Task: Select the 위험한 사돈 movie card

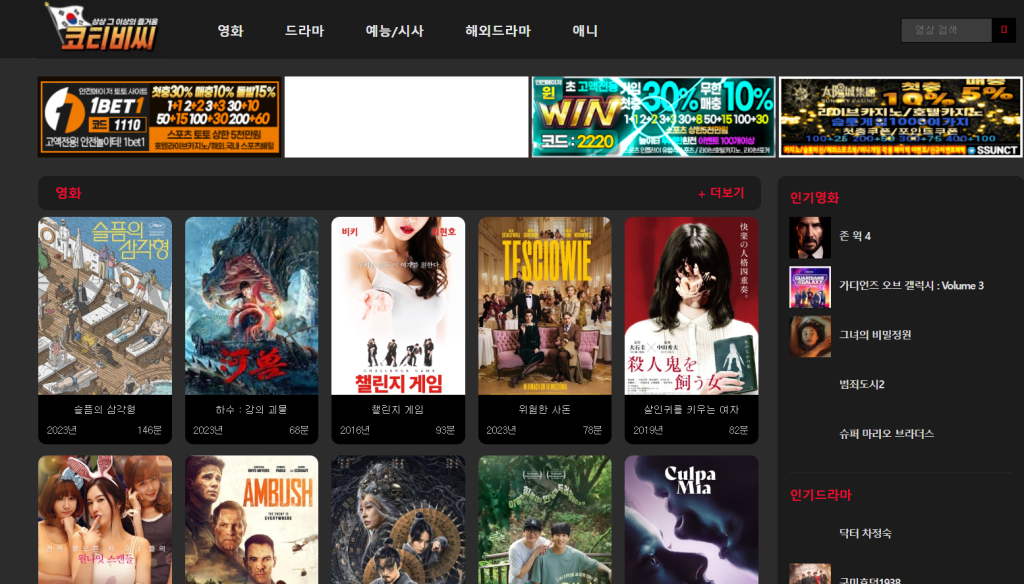Action: click(x=545, y=331)
